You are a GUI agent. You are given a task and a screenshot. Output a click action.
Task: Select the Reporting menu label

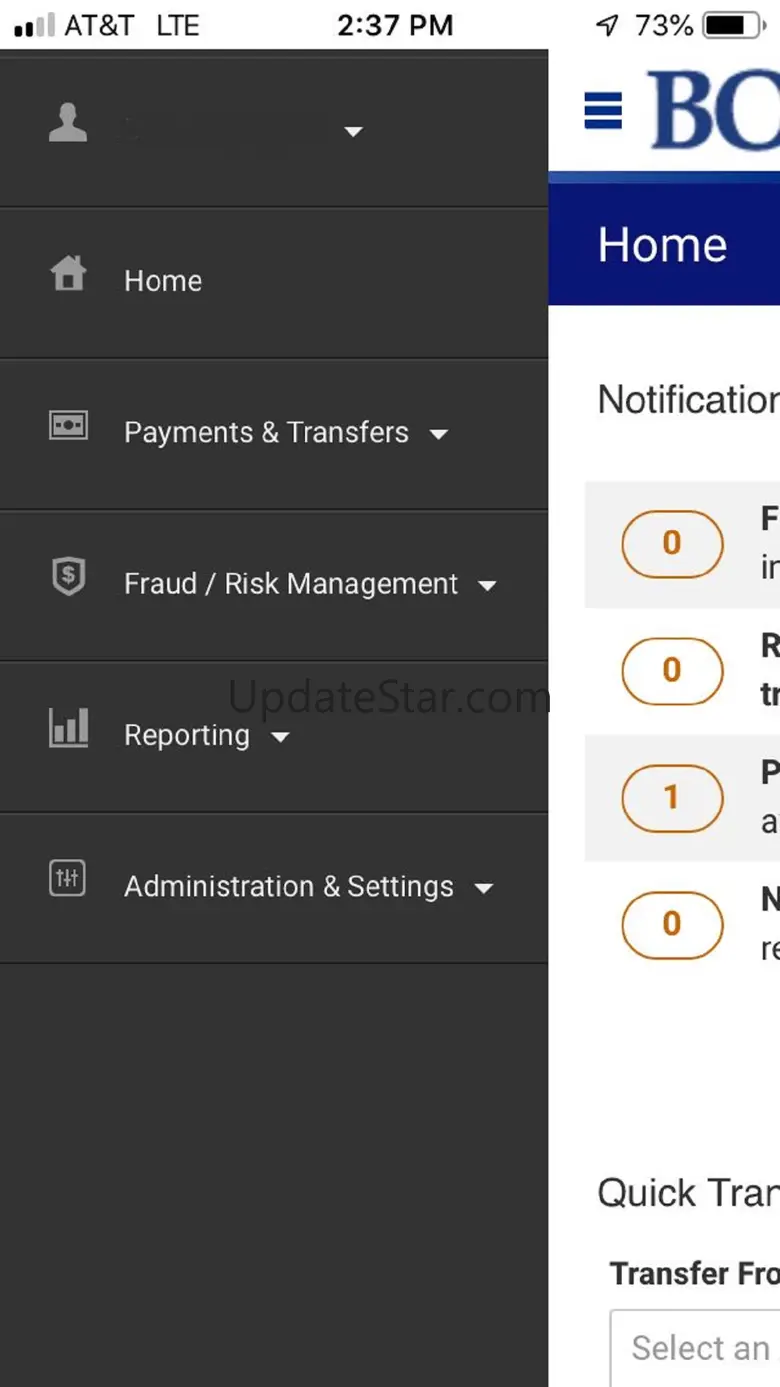tap(187, 735)
